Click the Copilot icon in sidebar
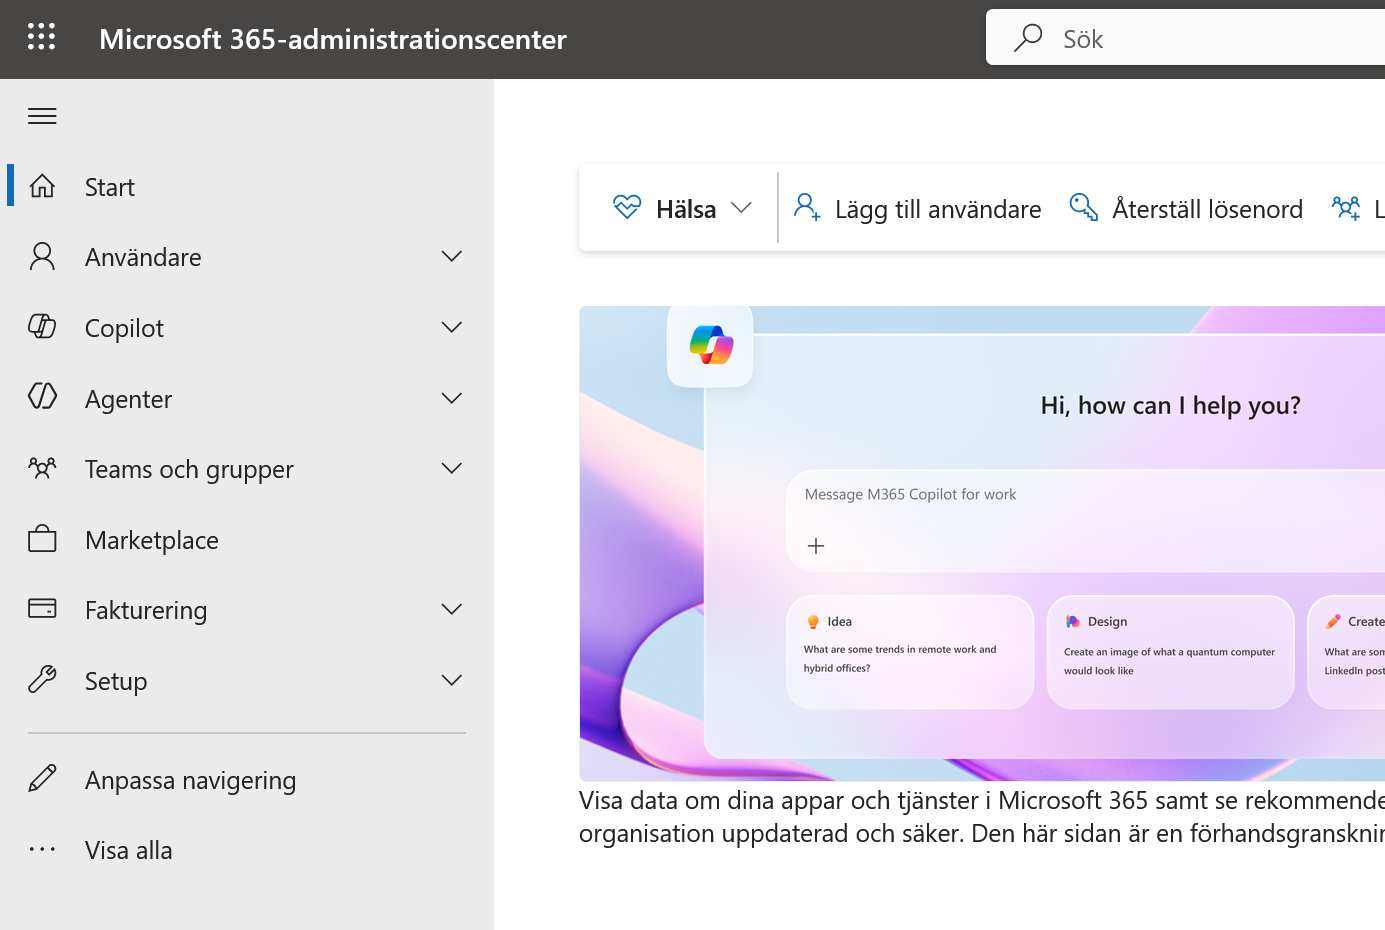The image size is (1385, 930). click(x=42, y=327)
